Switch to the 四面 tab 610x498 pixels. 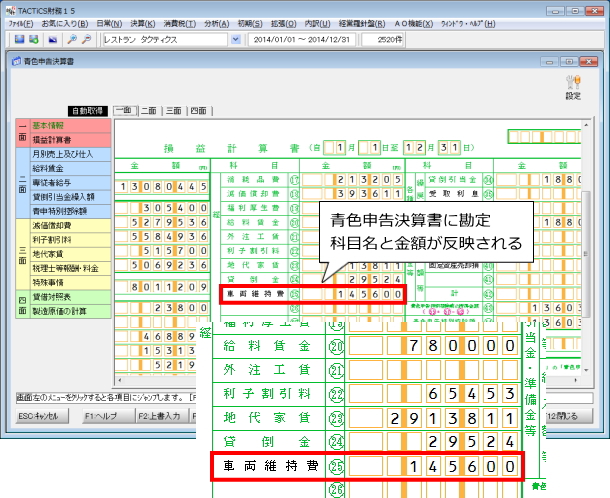199,111
